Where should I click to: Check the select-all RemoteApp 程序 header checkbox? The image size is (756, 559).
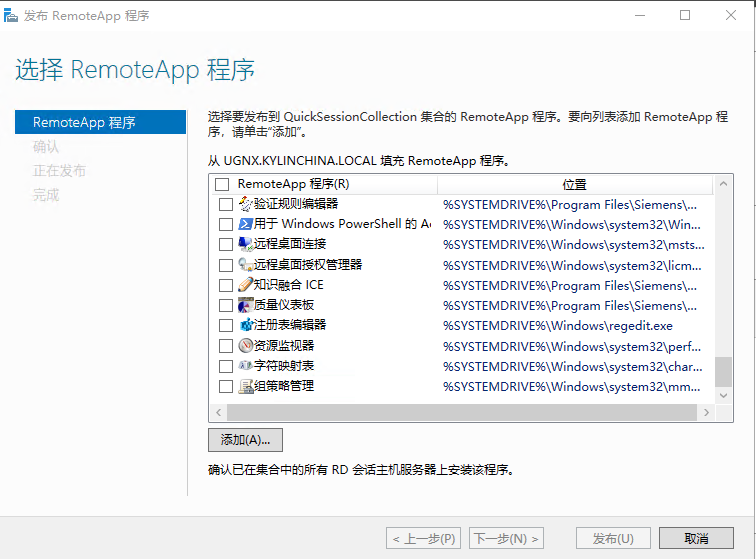click(x=222, y=184)
